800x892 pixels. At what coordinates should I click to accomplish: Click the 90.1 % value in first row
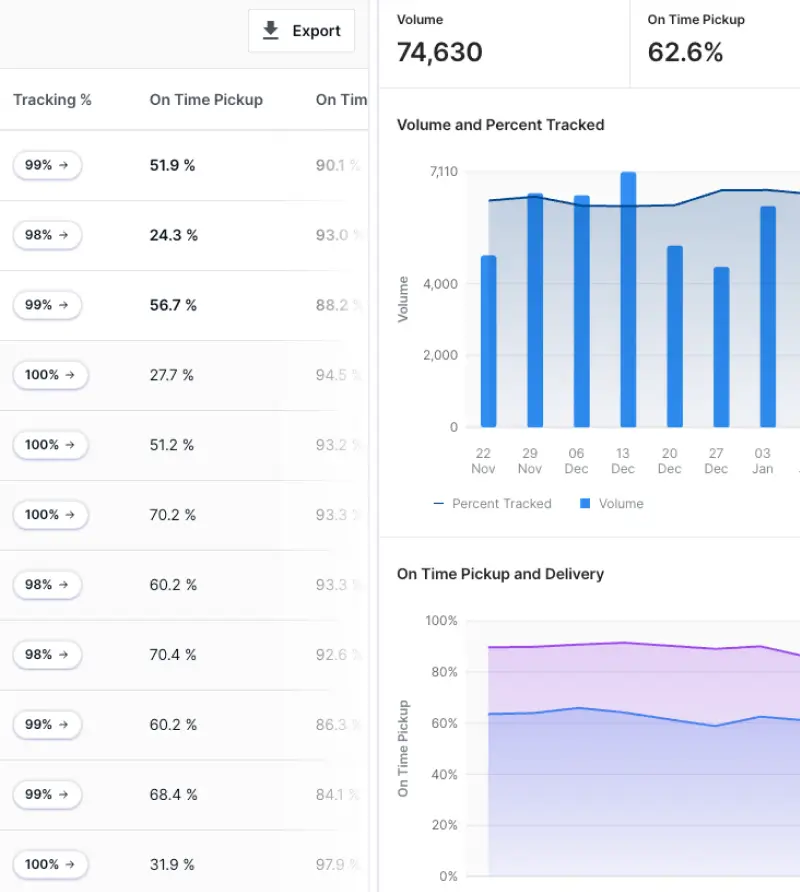coord(338,165)
